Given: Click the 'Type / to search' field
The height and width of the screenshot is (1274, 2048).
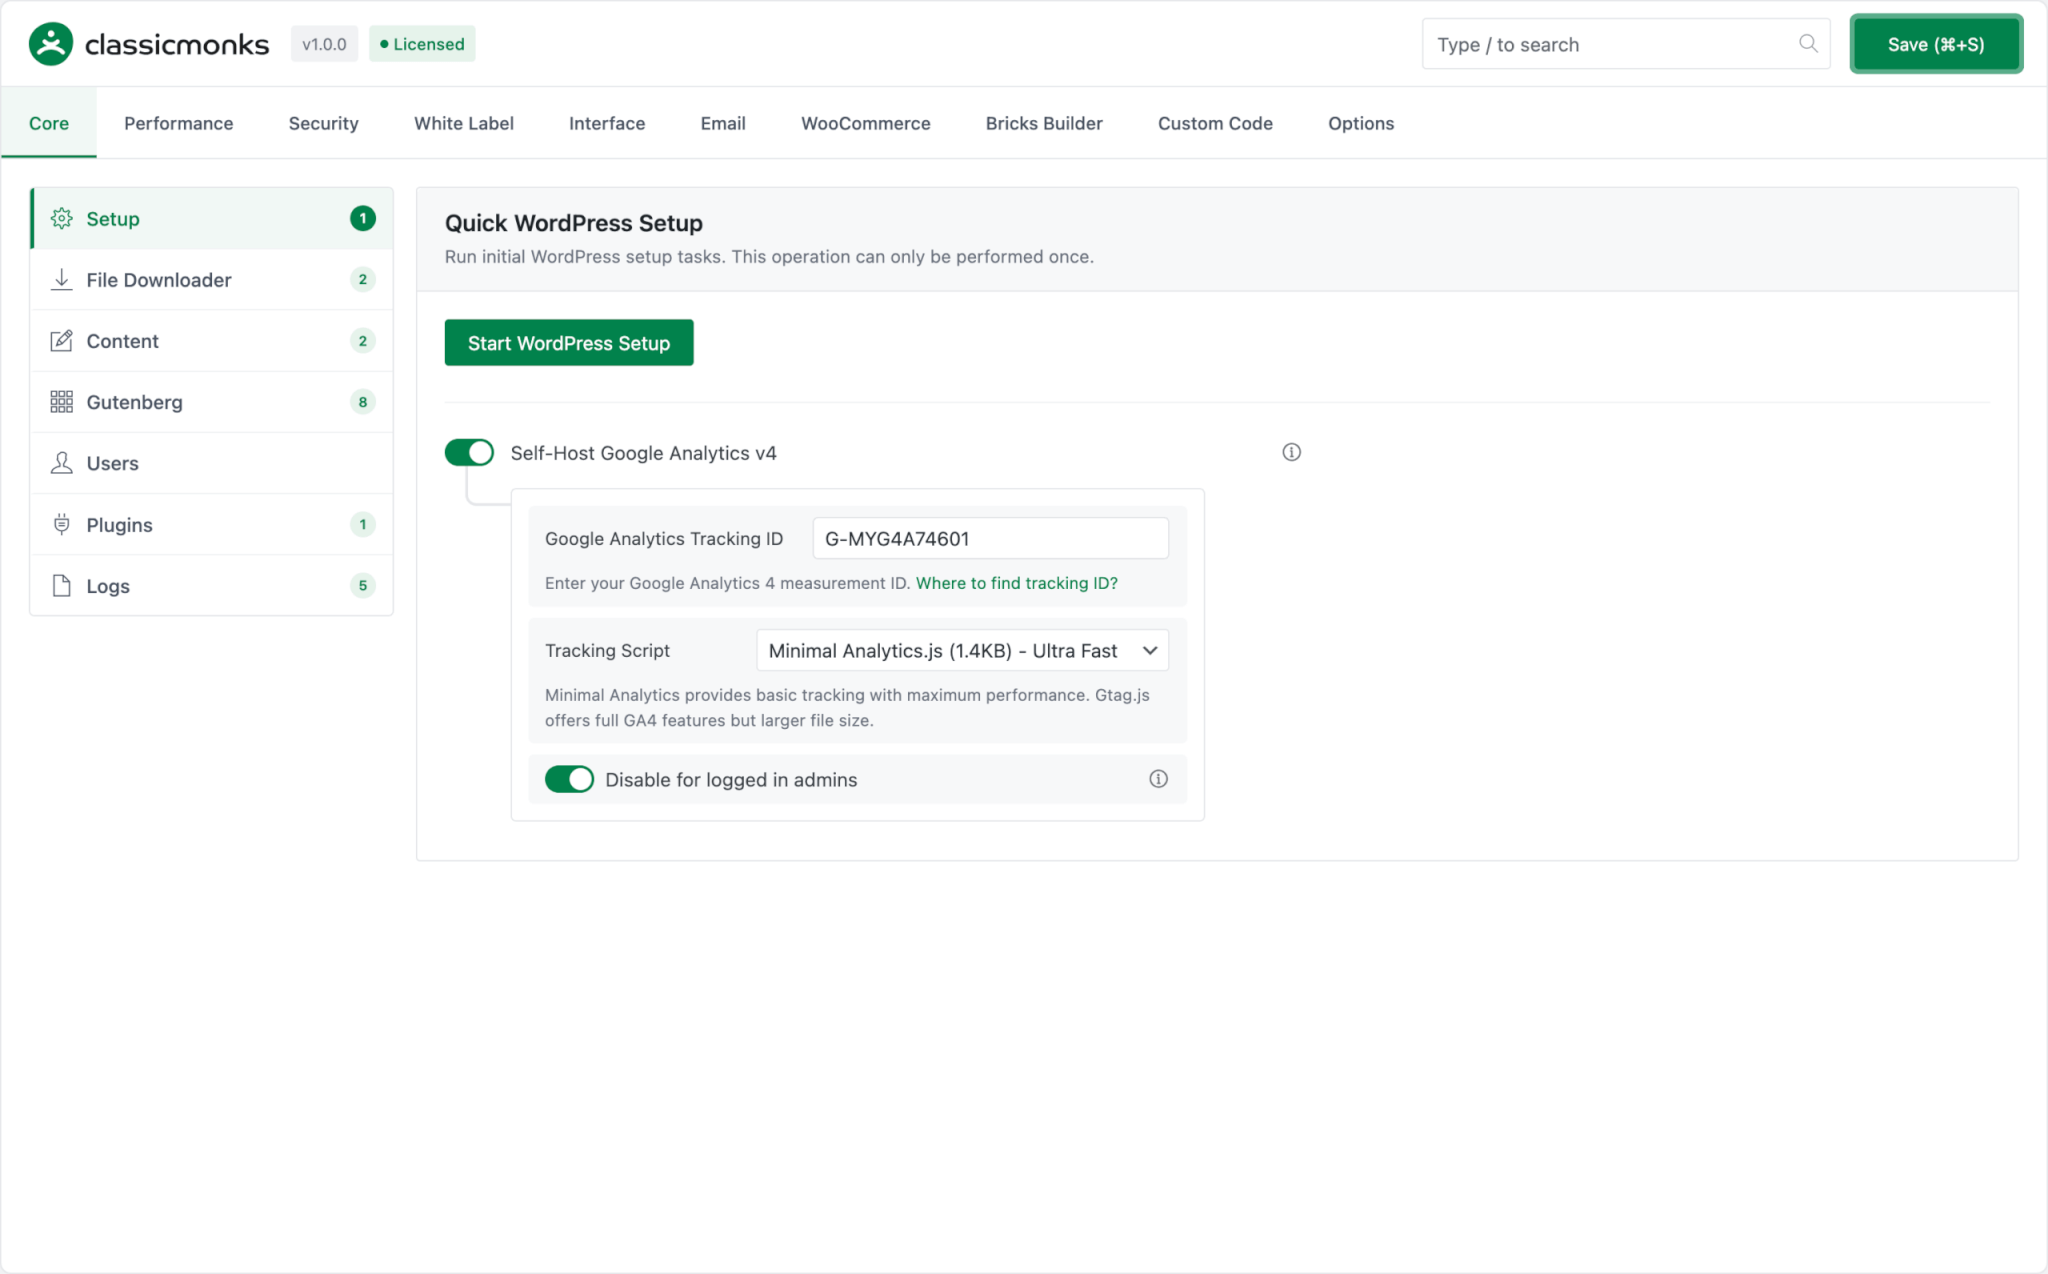Looking at the screenshot, I should pyautogui.click(x=1626, y=44).
